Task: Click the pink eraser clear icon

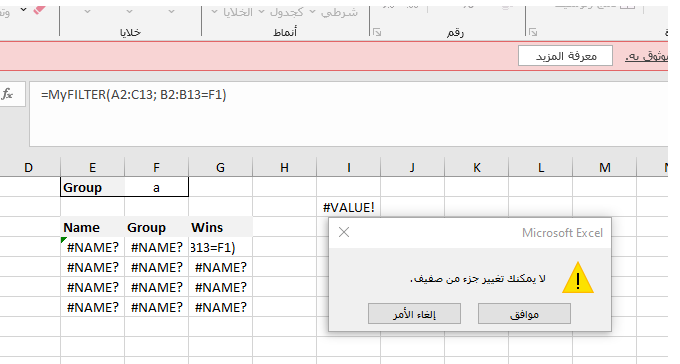Action: coord(40,10)
